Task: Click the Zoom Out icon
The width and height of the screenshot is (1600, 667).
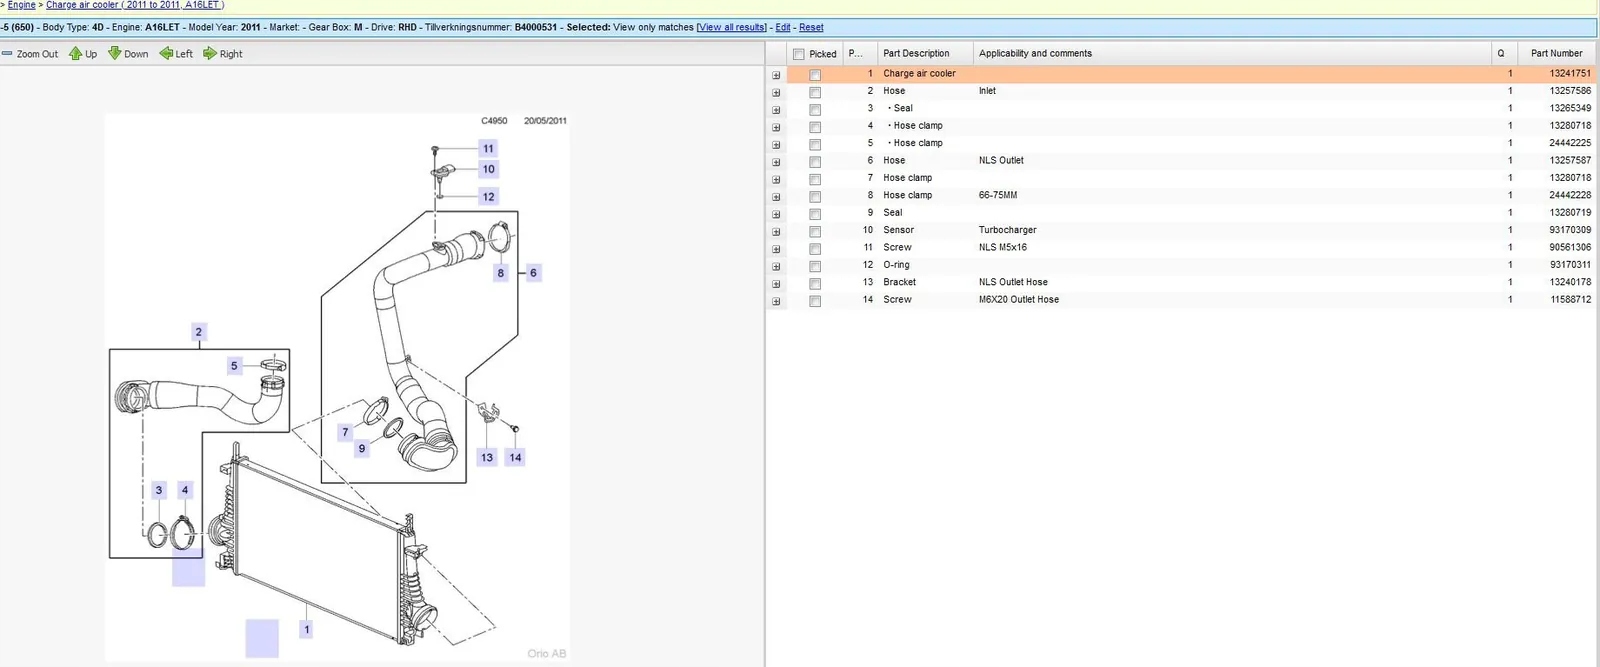Action: pos(7,54)
